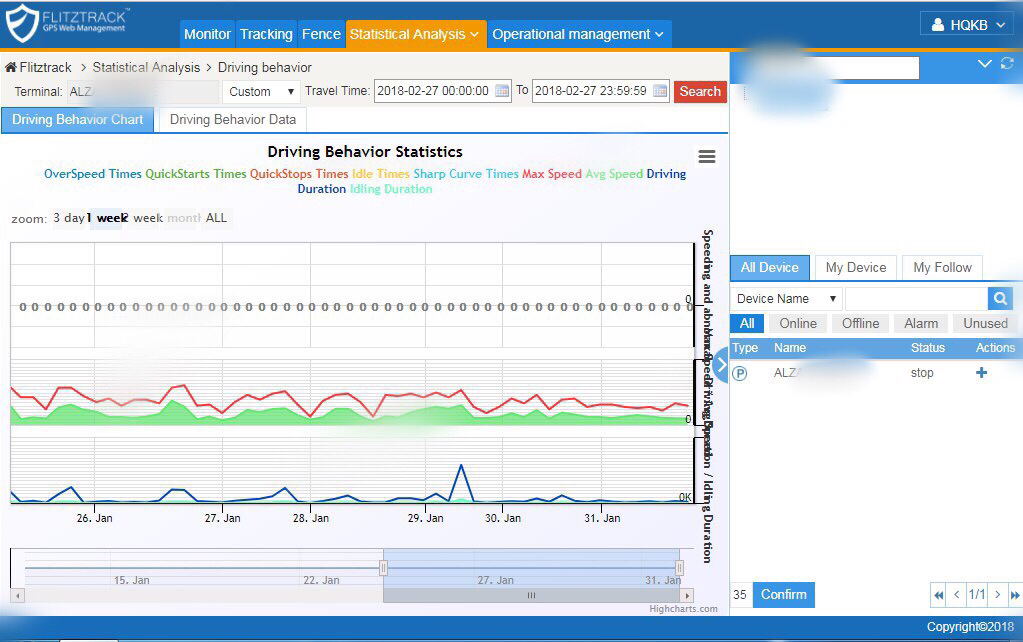Open the Operational management dropdown menu
Image resolution: width=1023 pixels, height=642 pixels.
click(x=579, y=34)
